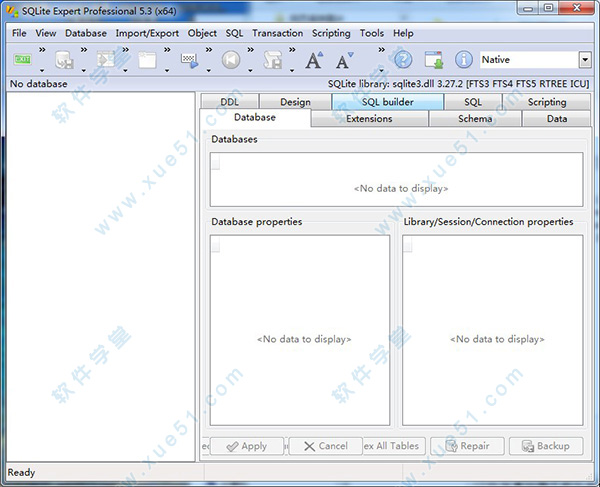Open the File menu
This screenshot has width=600, height=487.
point(19,33)
